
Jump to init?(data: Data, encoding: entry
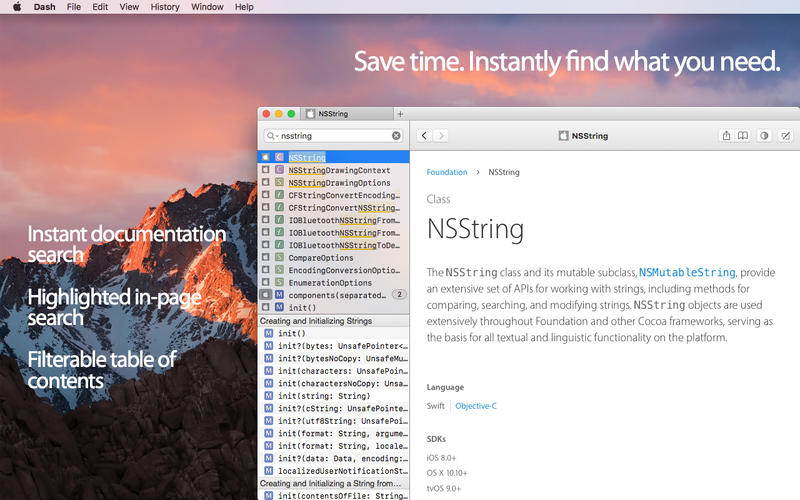tap(334, 458)
